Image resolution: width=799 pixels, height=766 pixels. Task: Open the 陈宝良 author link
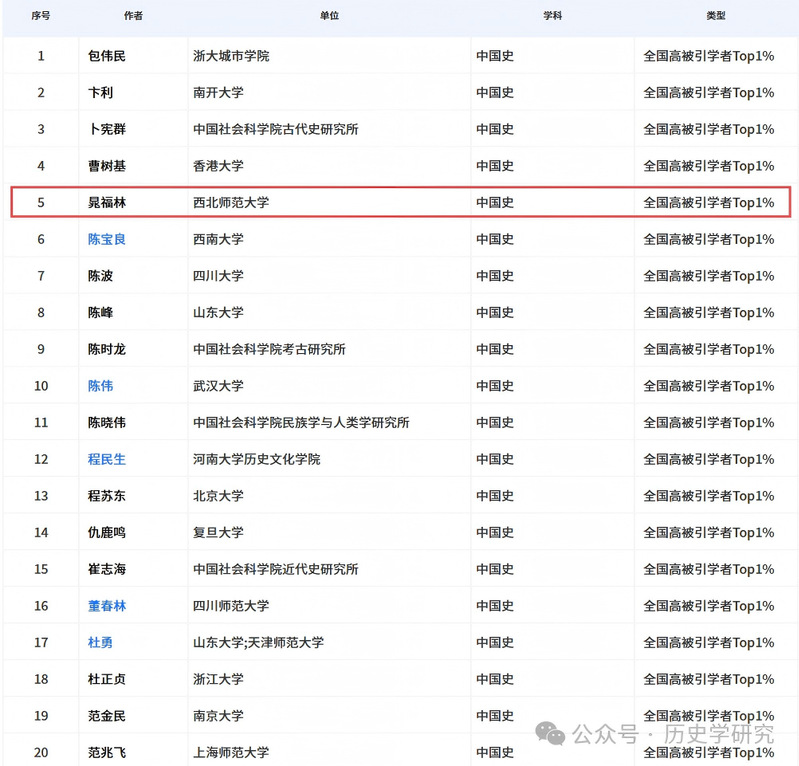tap(107, 240)
